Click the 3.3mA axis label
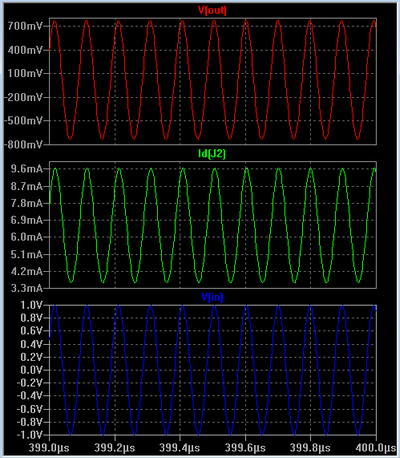This screenshot has height=458, width=400. [x=27, y=288]
